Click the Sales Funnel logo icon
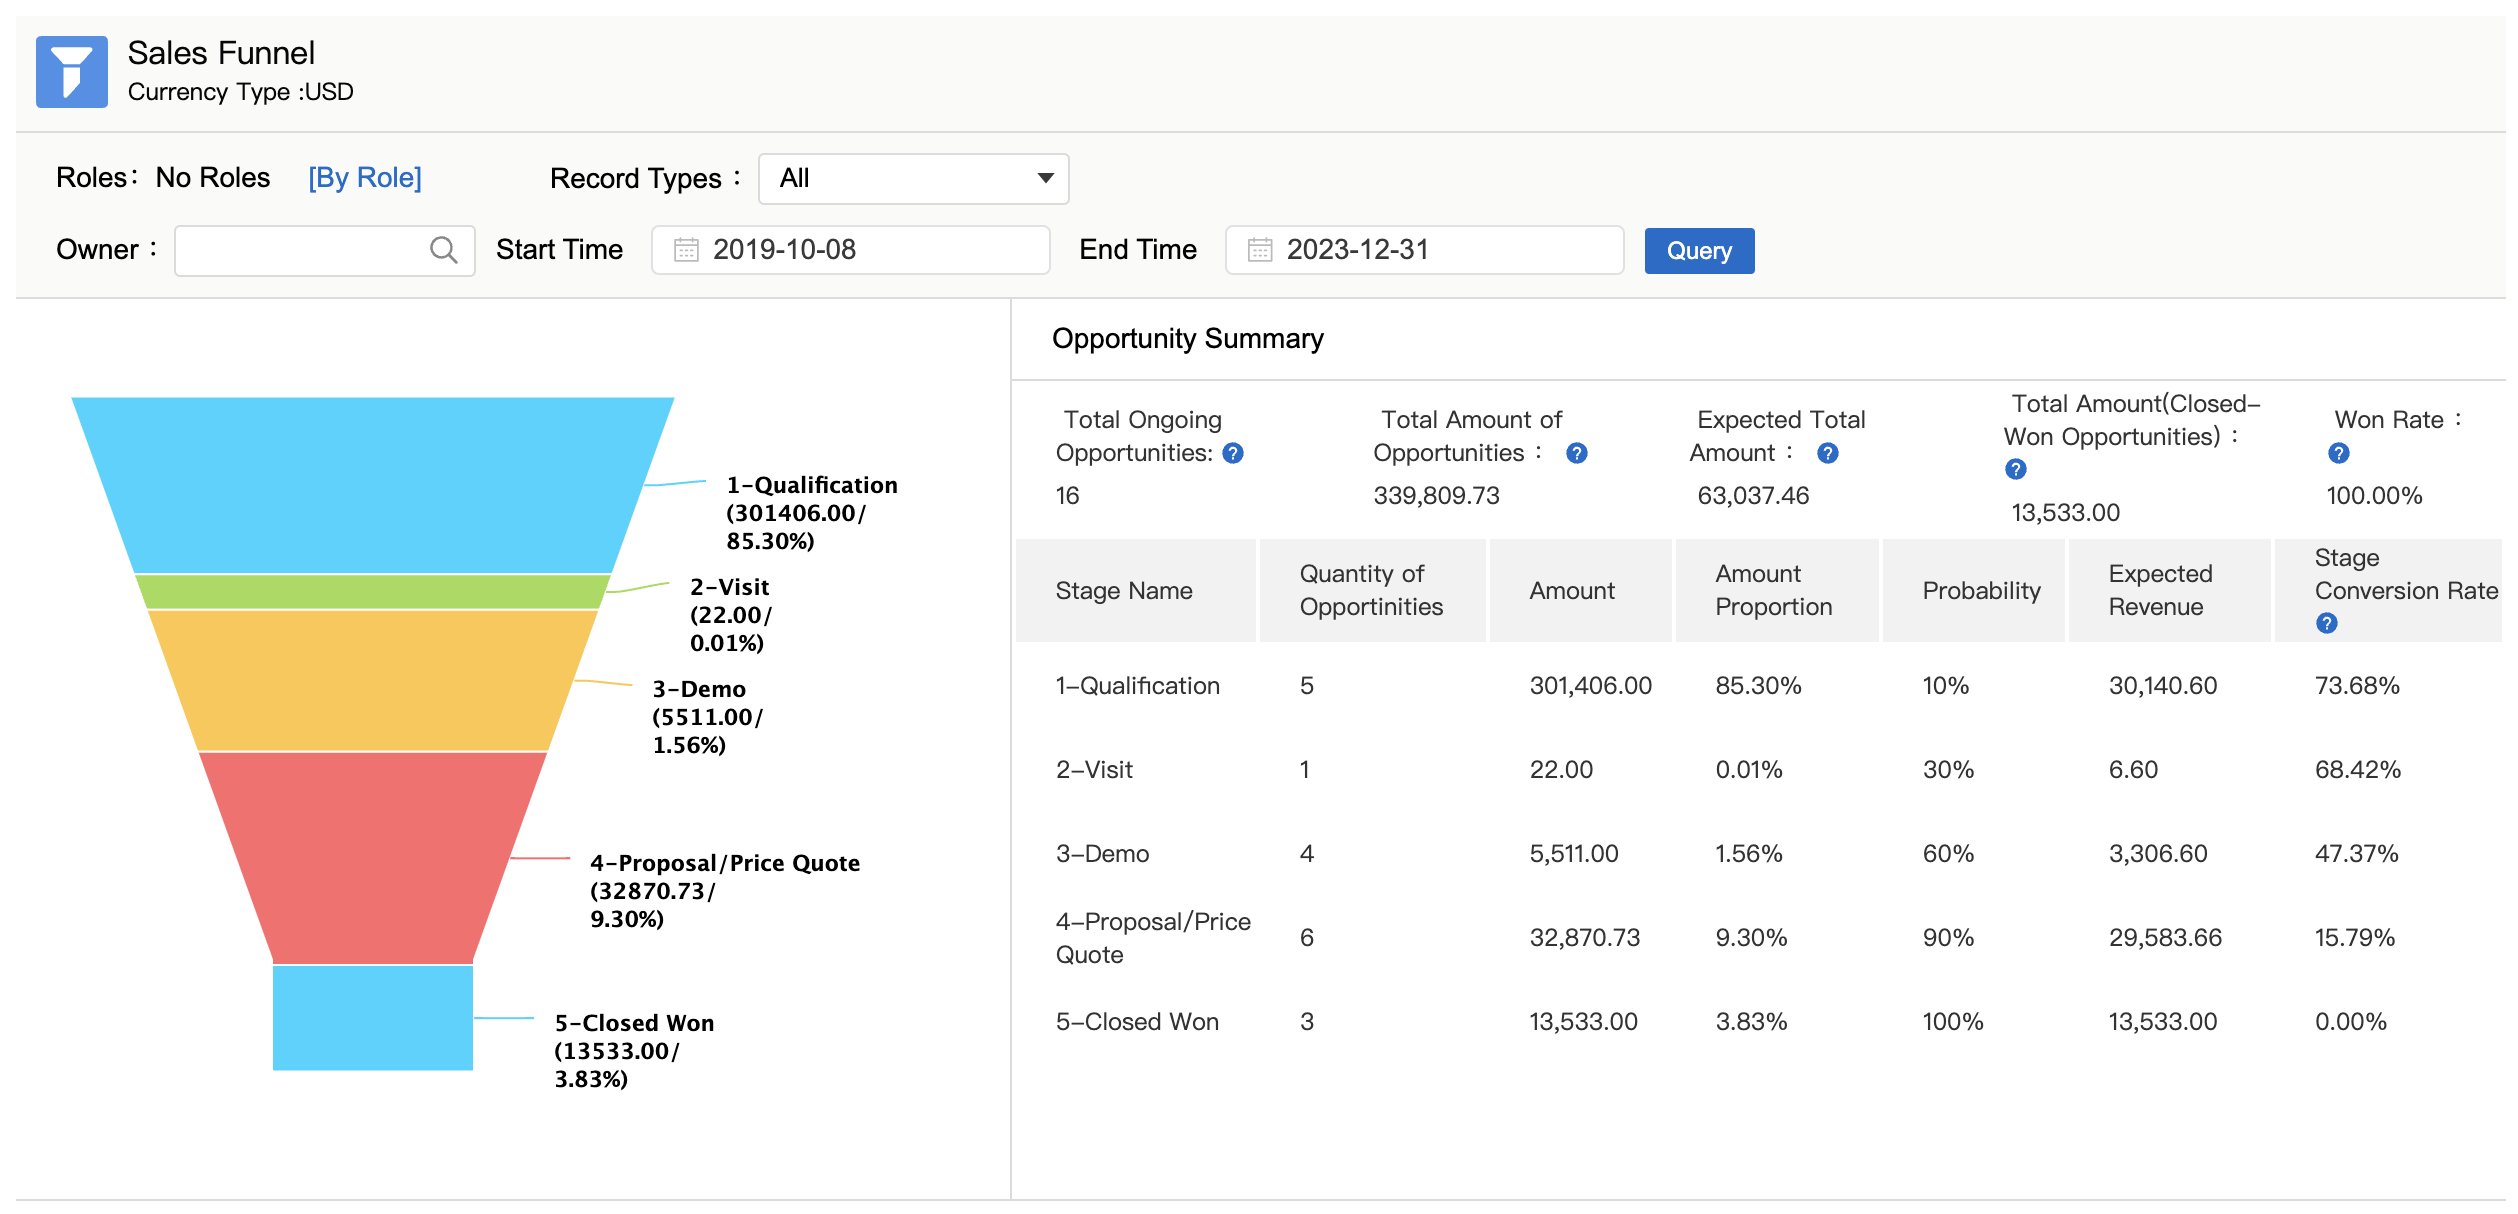Screen dimensions: 2518x1214 (71, 72)
